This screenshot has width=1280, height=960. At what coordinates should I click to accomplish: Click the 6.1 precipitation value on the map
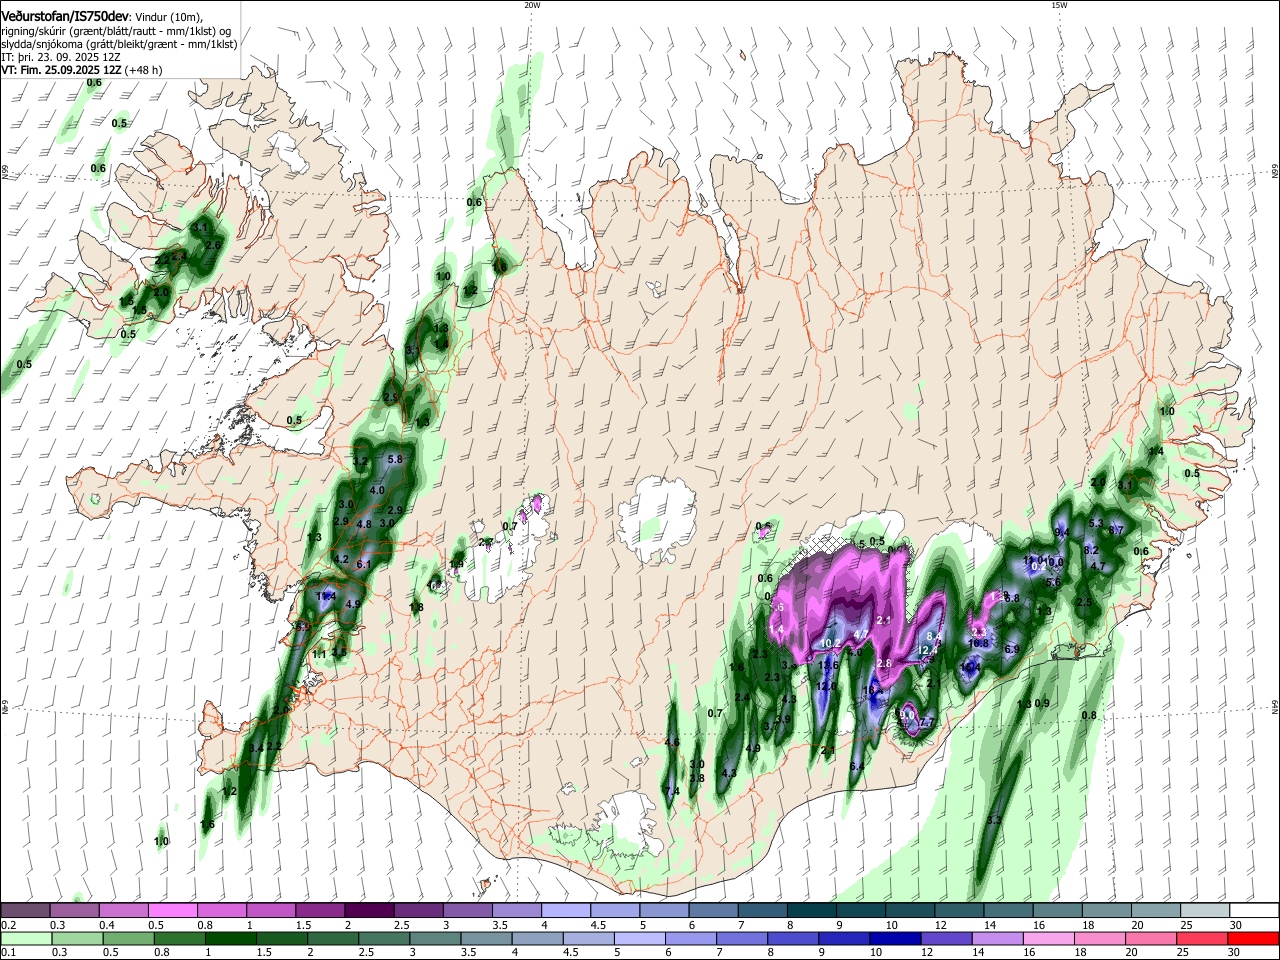tap(364, 565)
